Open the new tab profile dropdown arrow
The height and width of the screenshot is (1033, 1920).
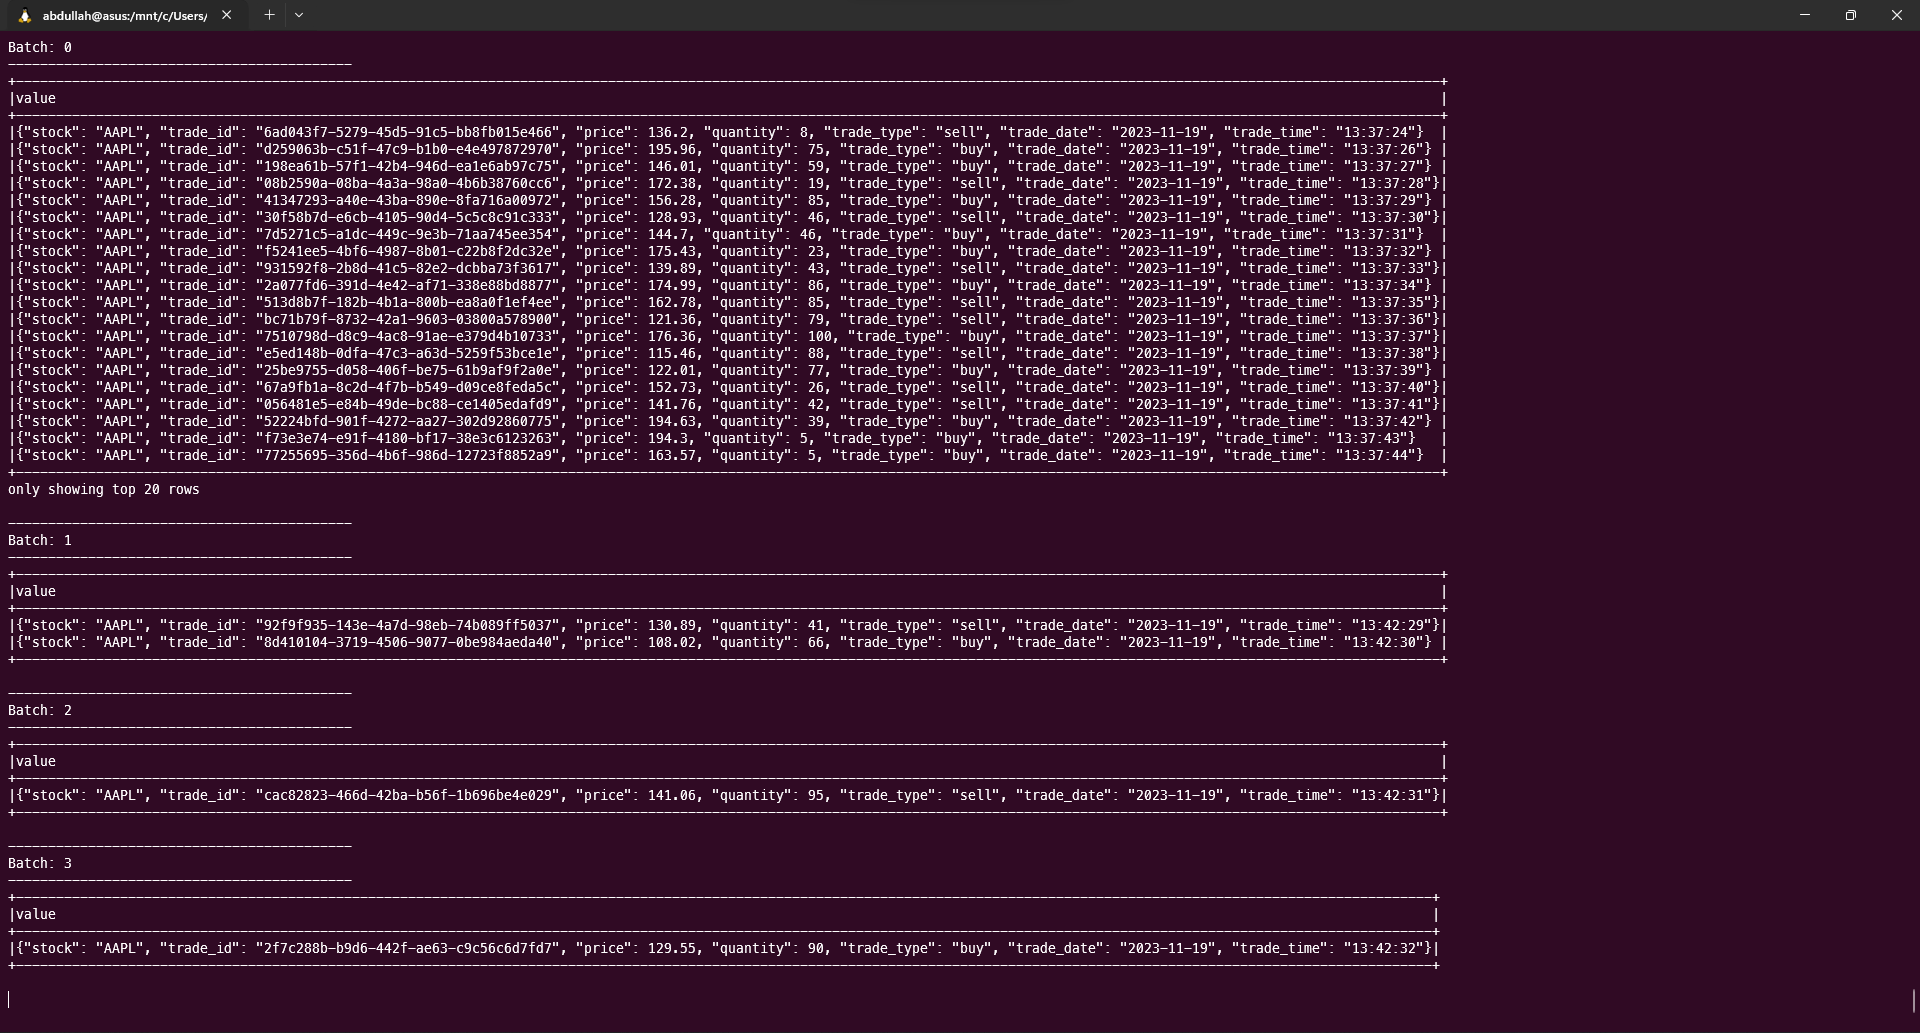[x=299, y=15]
